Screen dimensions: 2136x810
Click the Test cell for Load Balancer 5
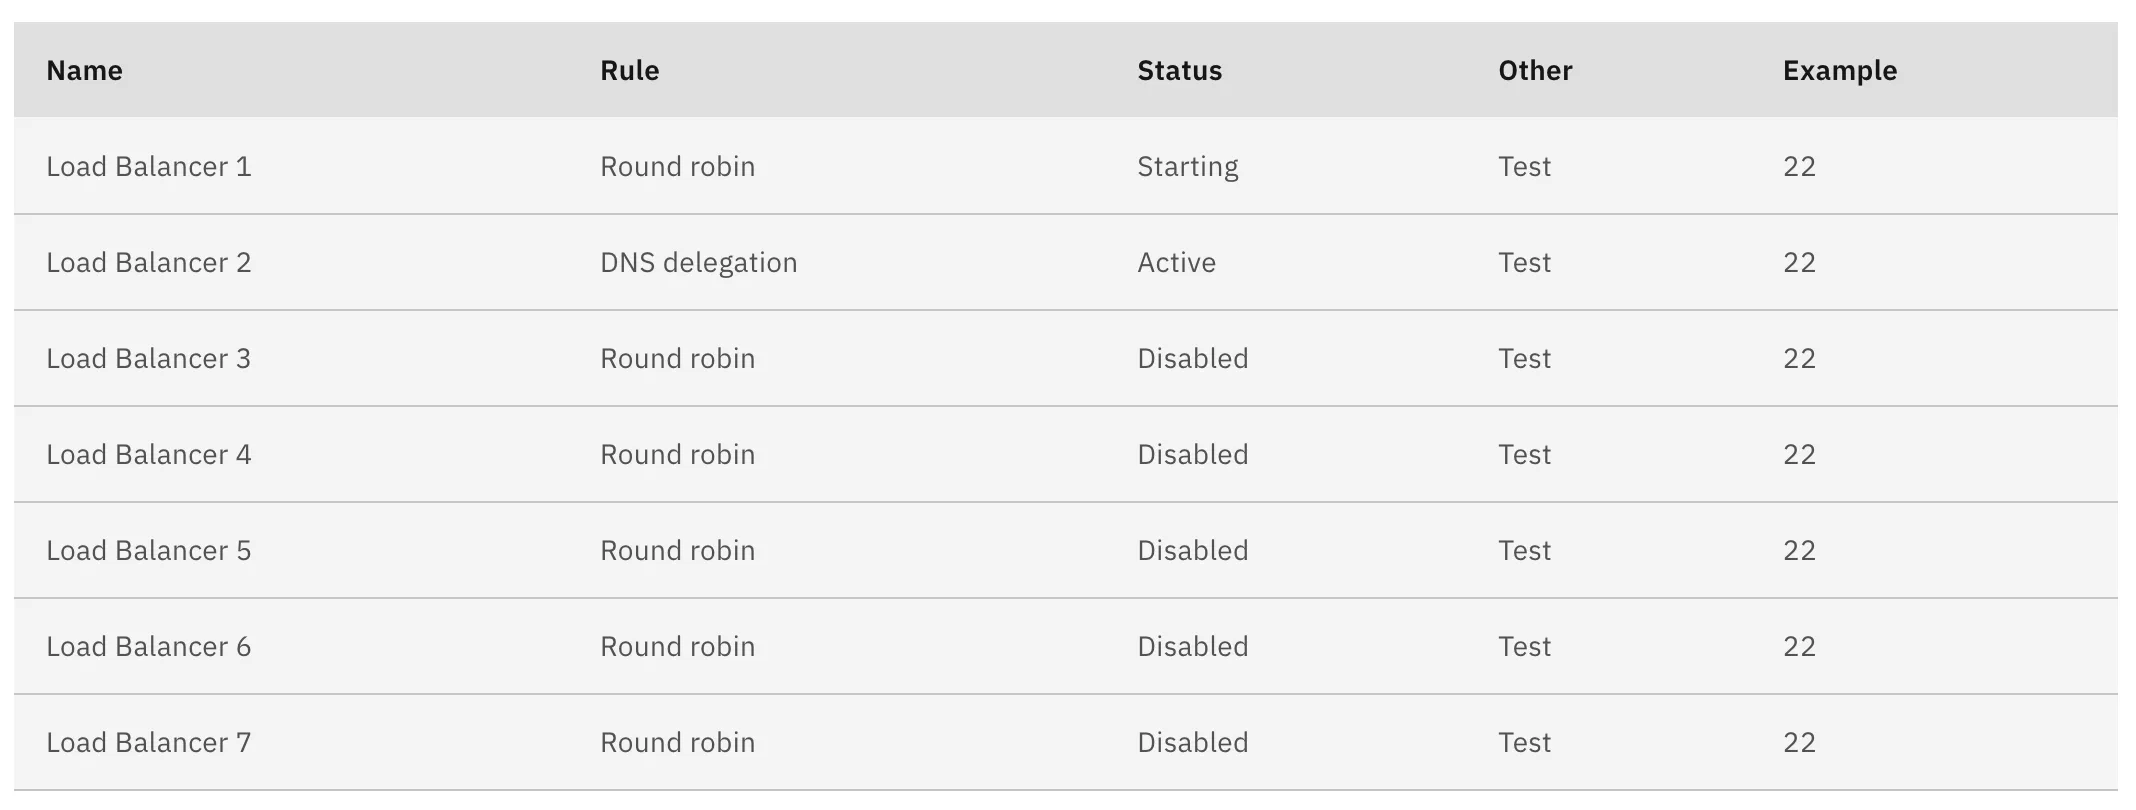[x=1524, y=551]
